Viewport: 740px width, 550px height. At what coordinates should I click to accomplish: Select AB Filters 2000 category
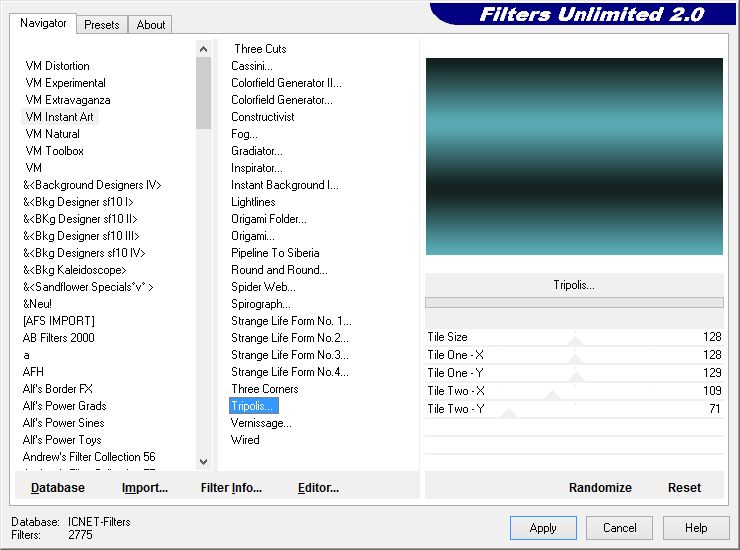(x=59, y=338)
